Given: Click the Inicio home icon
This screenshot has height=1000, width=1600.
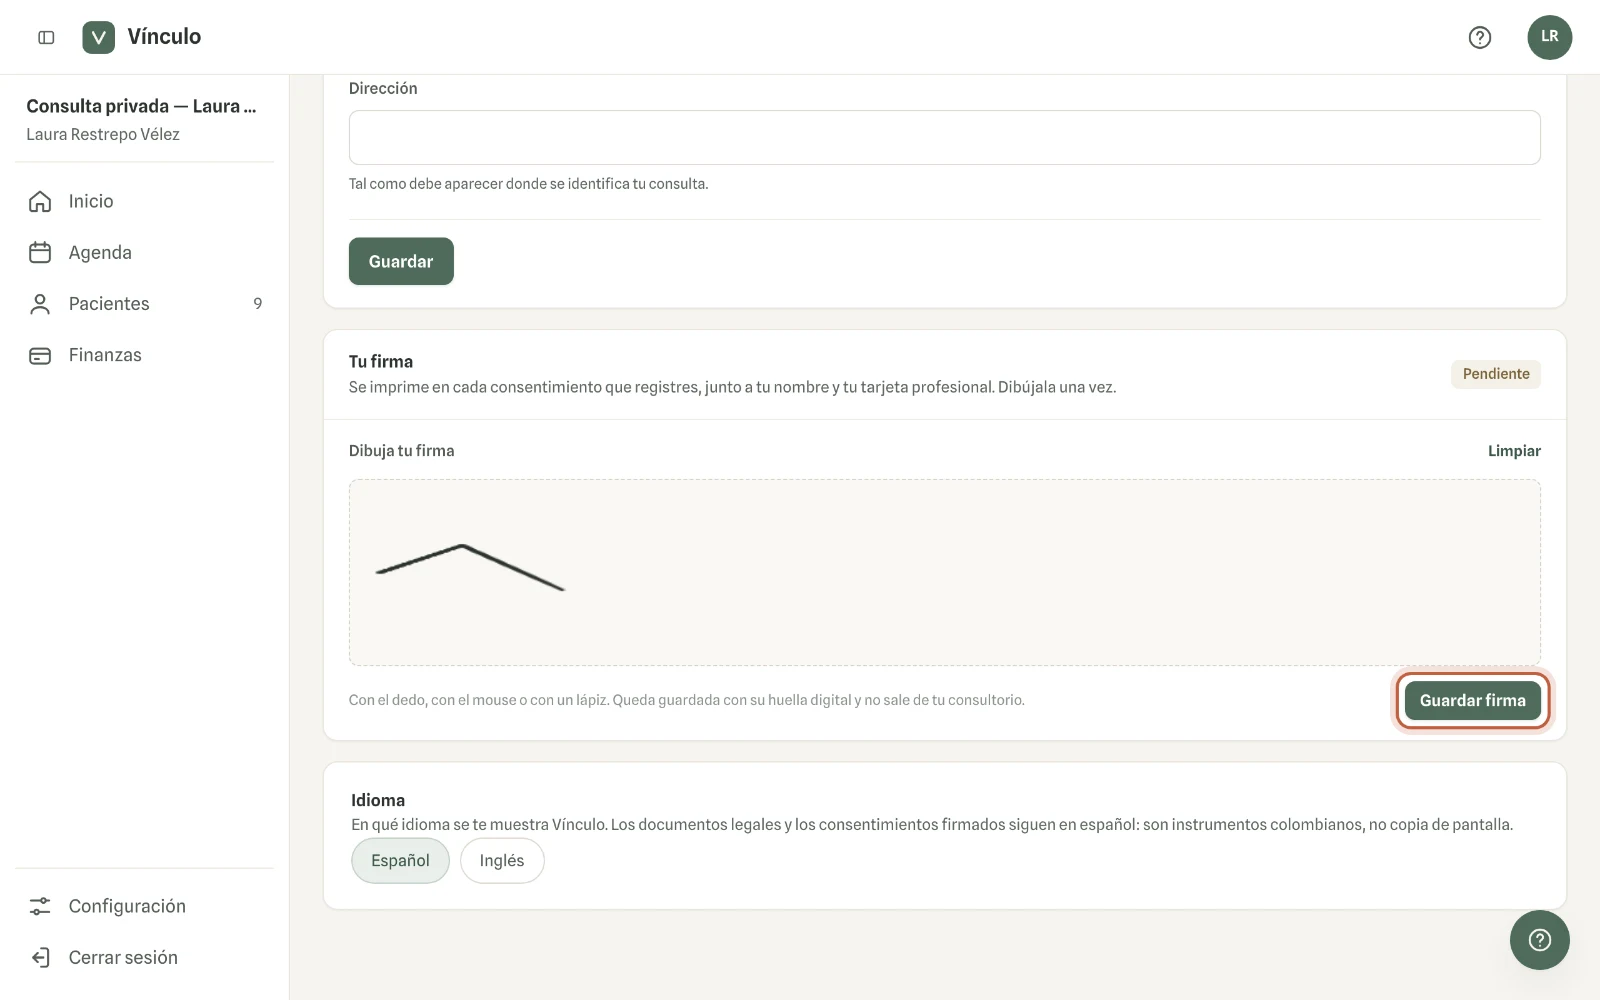Looking at the screenshot, I should point(40,201).
